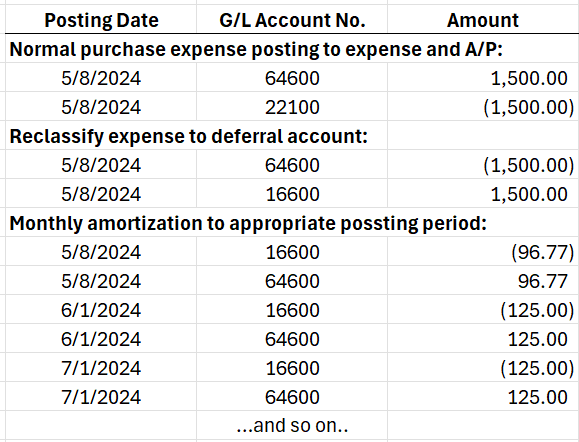The height and width of the screenshot is (442, 579).
Task: Select the positive 96.77 amount cell
Action: tap(483, 281)
